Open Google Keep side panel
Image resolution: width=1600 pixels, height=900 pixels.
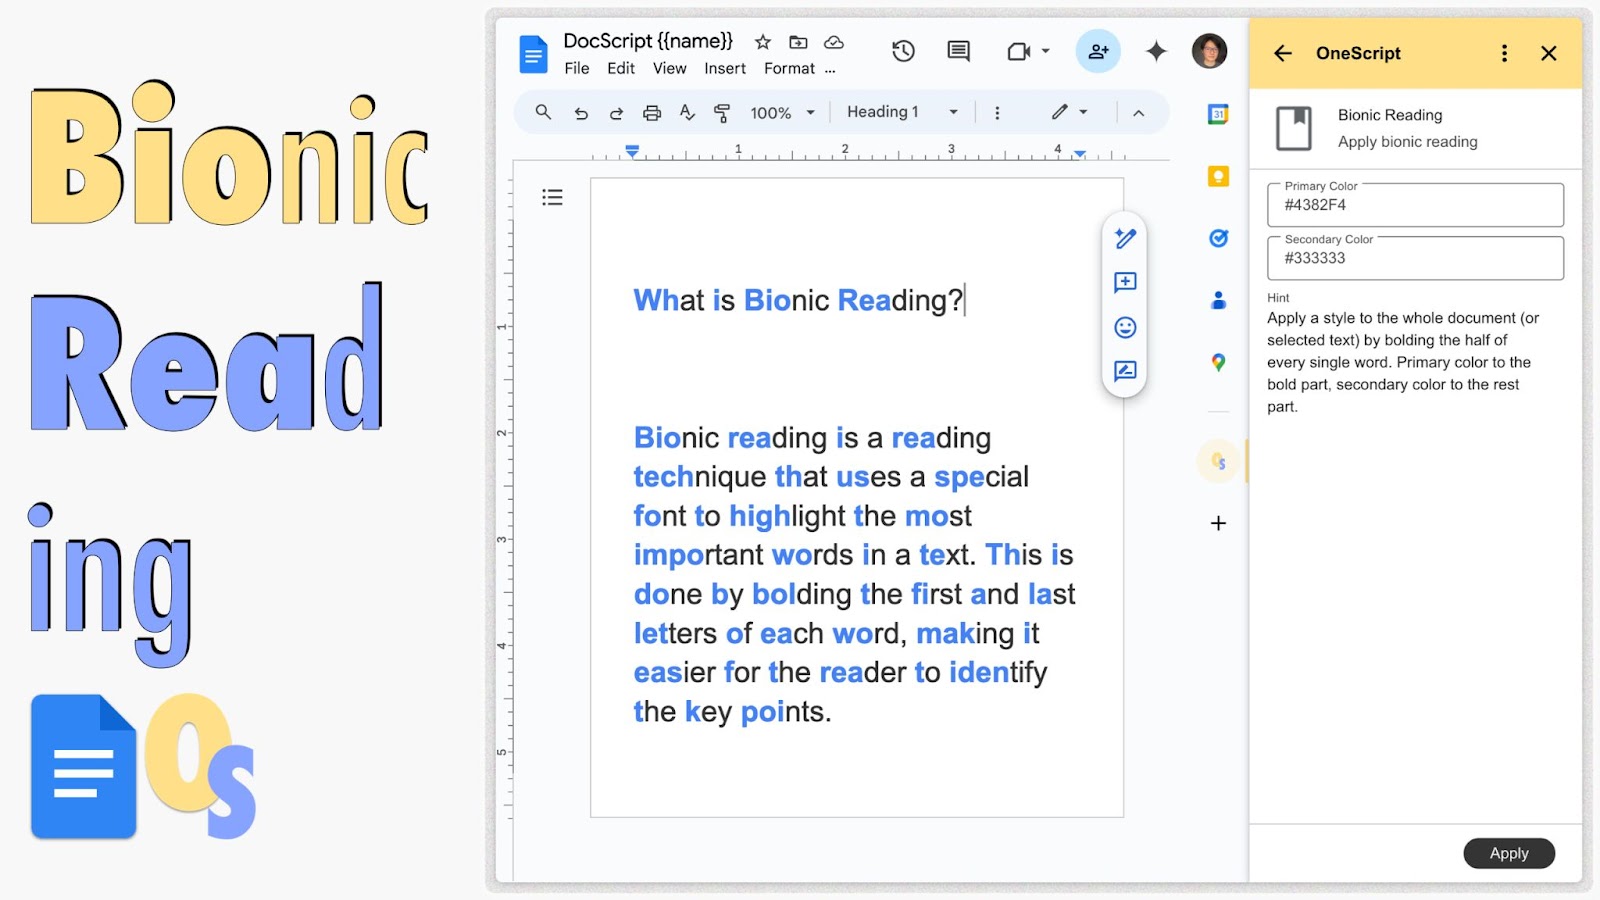(1218, 176)
